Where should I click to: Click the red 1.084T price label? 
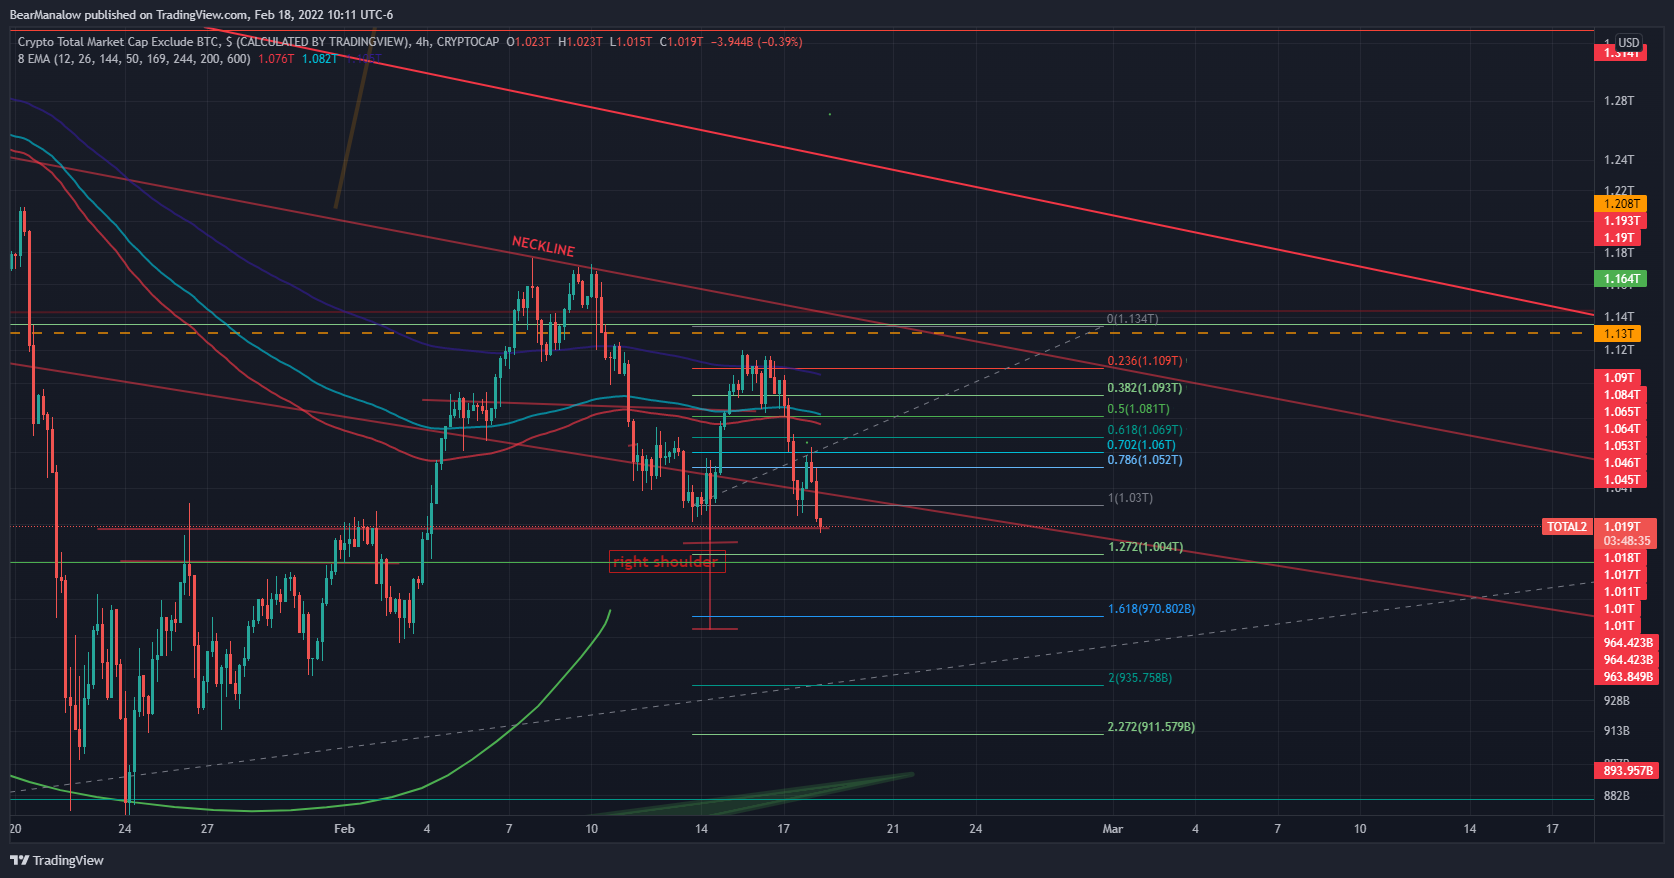[x=1621, y=395]
